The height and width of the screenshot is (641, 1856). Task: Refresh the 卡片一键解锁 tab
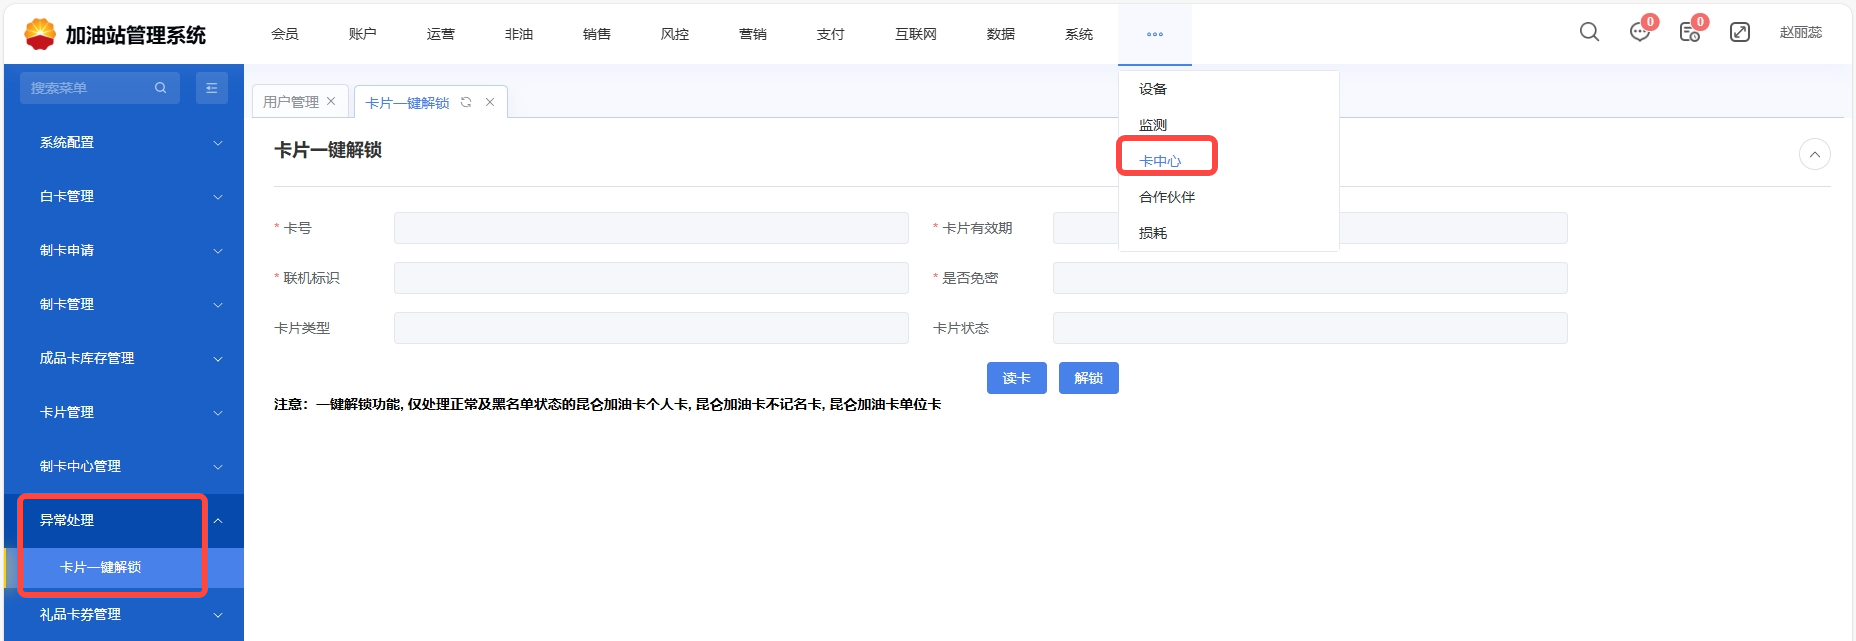pos(466,102)
